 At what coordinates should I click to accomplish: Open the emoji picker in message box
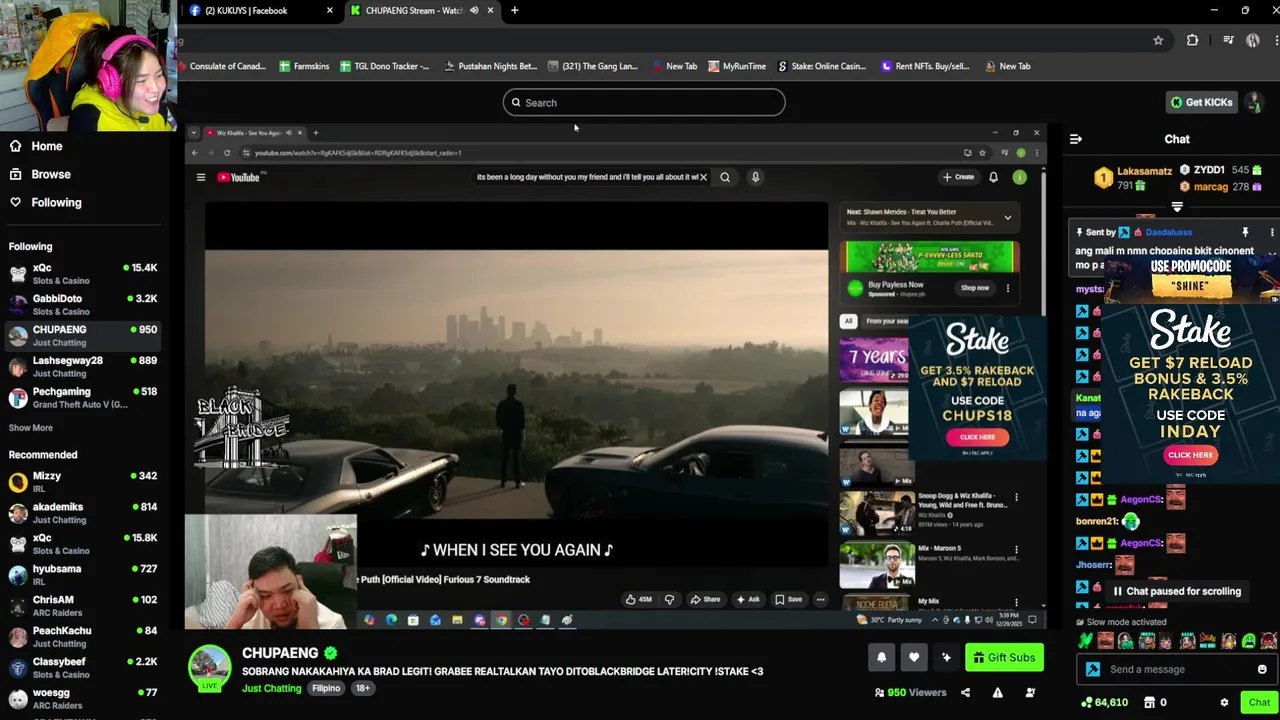(1262, 669)
